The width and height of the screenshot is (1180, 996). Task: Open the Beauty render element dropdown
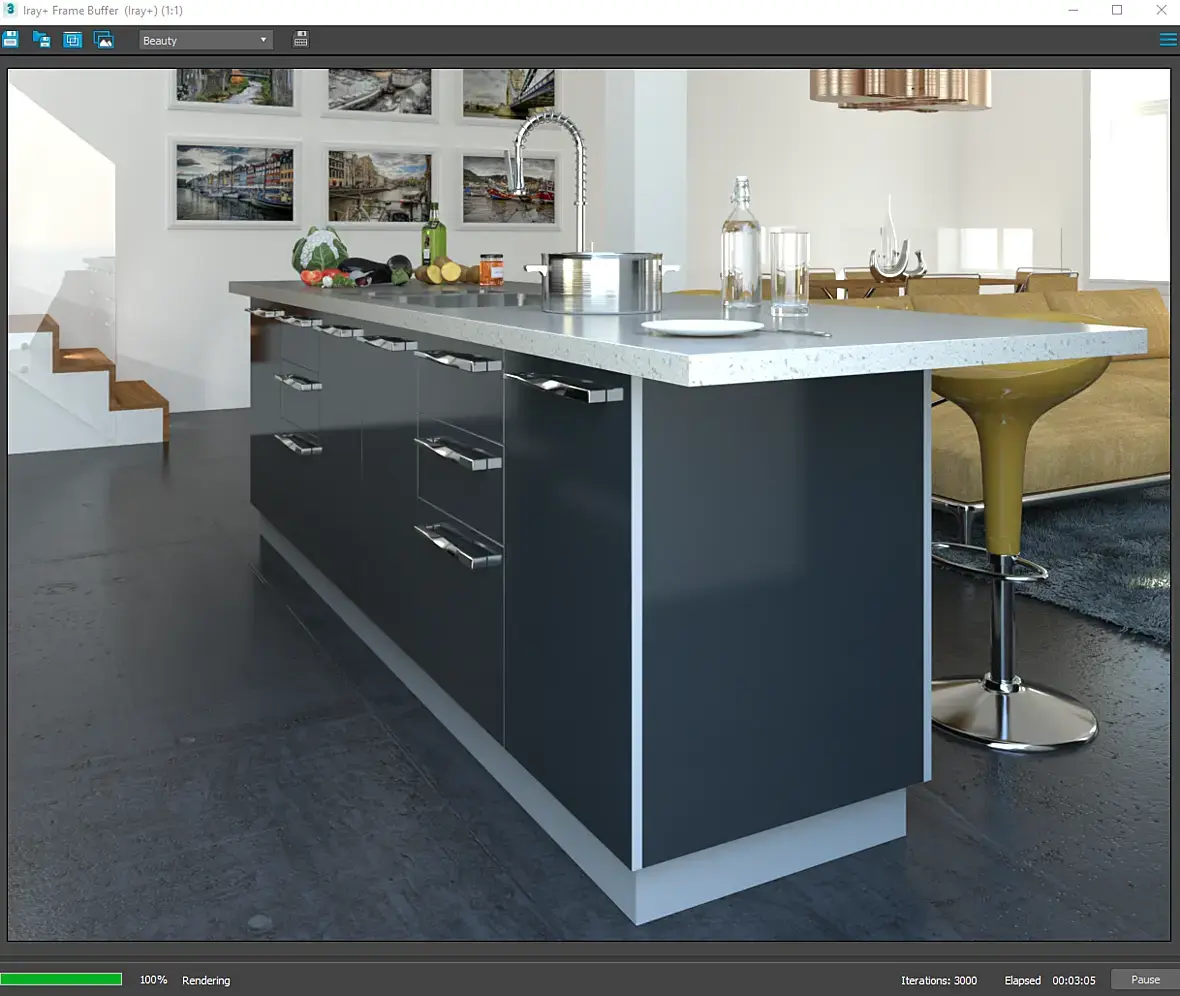point(205,41)
